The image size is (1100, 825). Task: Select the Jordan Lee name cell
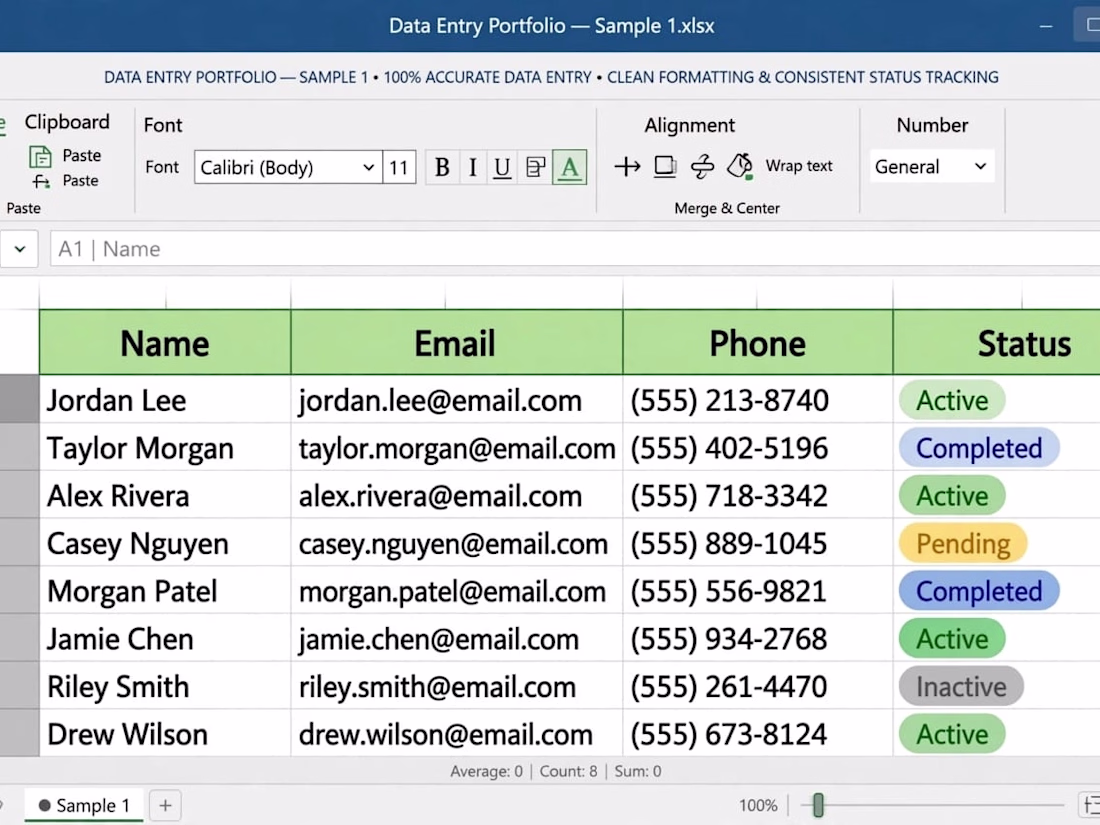(x=165, y=400)
